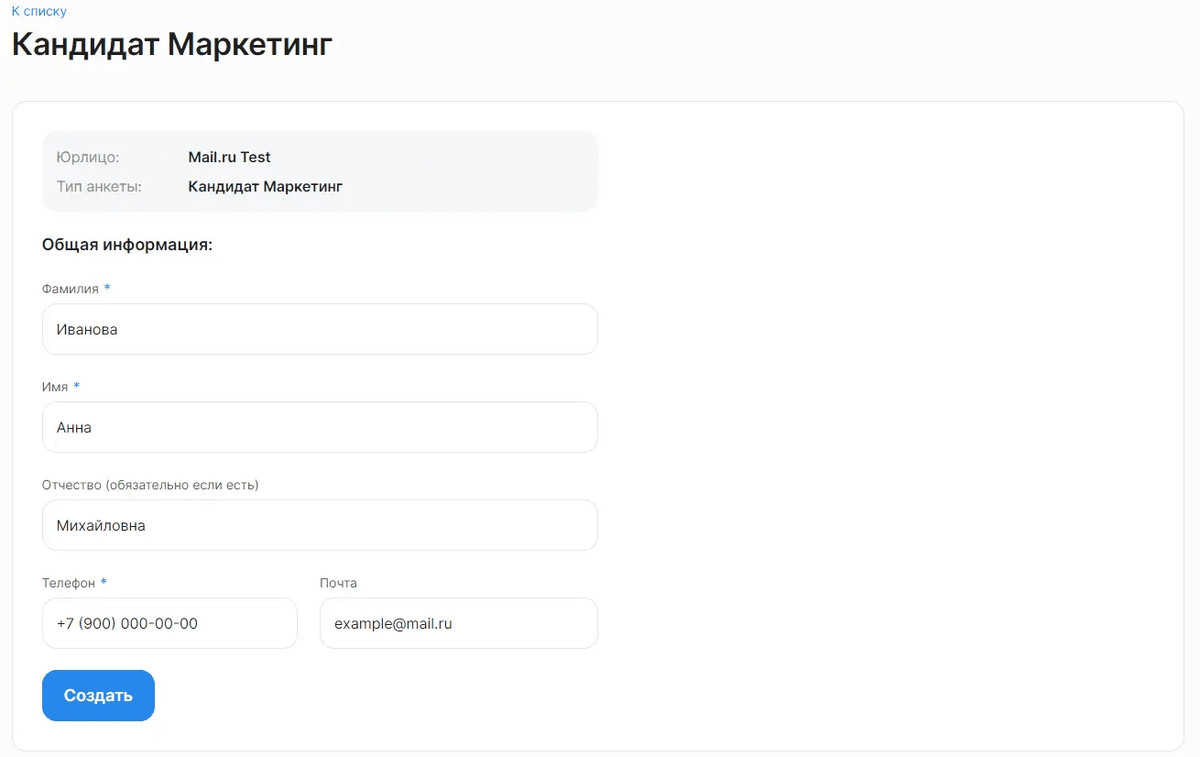Click the 'Отчество (обязательно если есть)' label
The width and height of the screenshot is (1200, 757).
click(x=150, y=485)
